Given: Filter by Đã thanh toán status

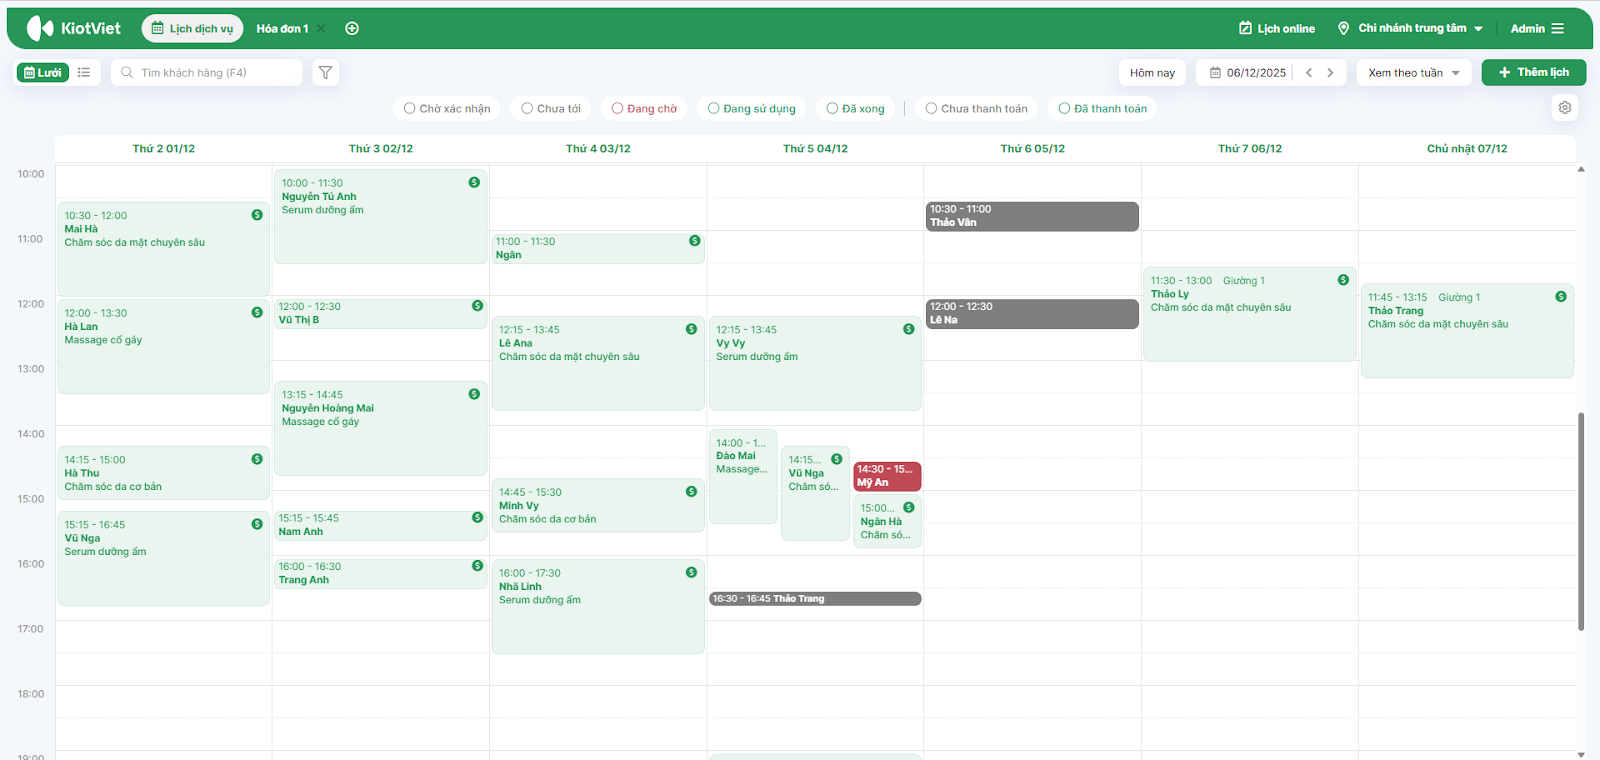Looking at the screenshot, I should [1103, 109].
